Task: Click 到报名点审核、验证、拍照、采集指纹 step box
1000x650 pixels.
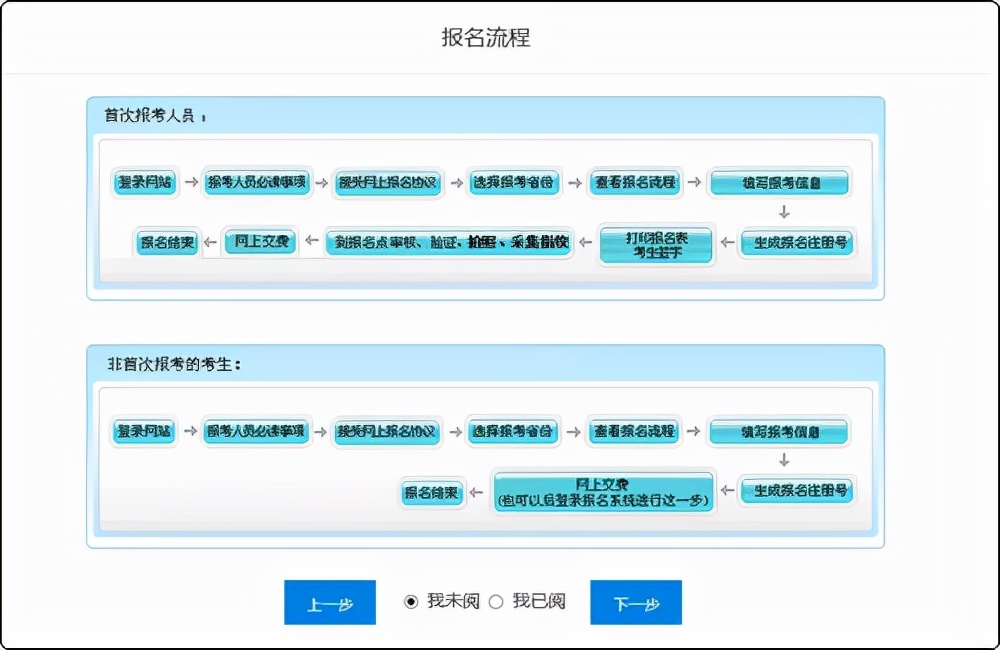Action: [449, 242]
